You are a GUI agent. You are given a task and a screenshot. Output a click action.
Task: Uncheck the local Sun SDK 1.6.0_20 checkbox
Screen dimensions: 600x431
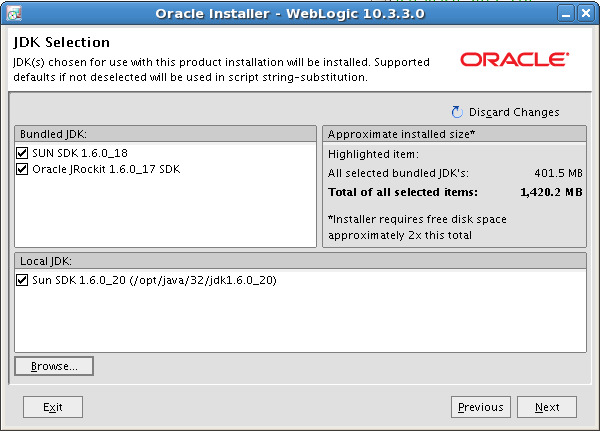pyautogui.click(x=22, y=280)
